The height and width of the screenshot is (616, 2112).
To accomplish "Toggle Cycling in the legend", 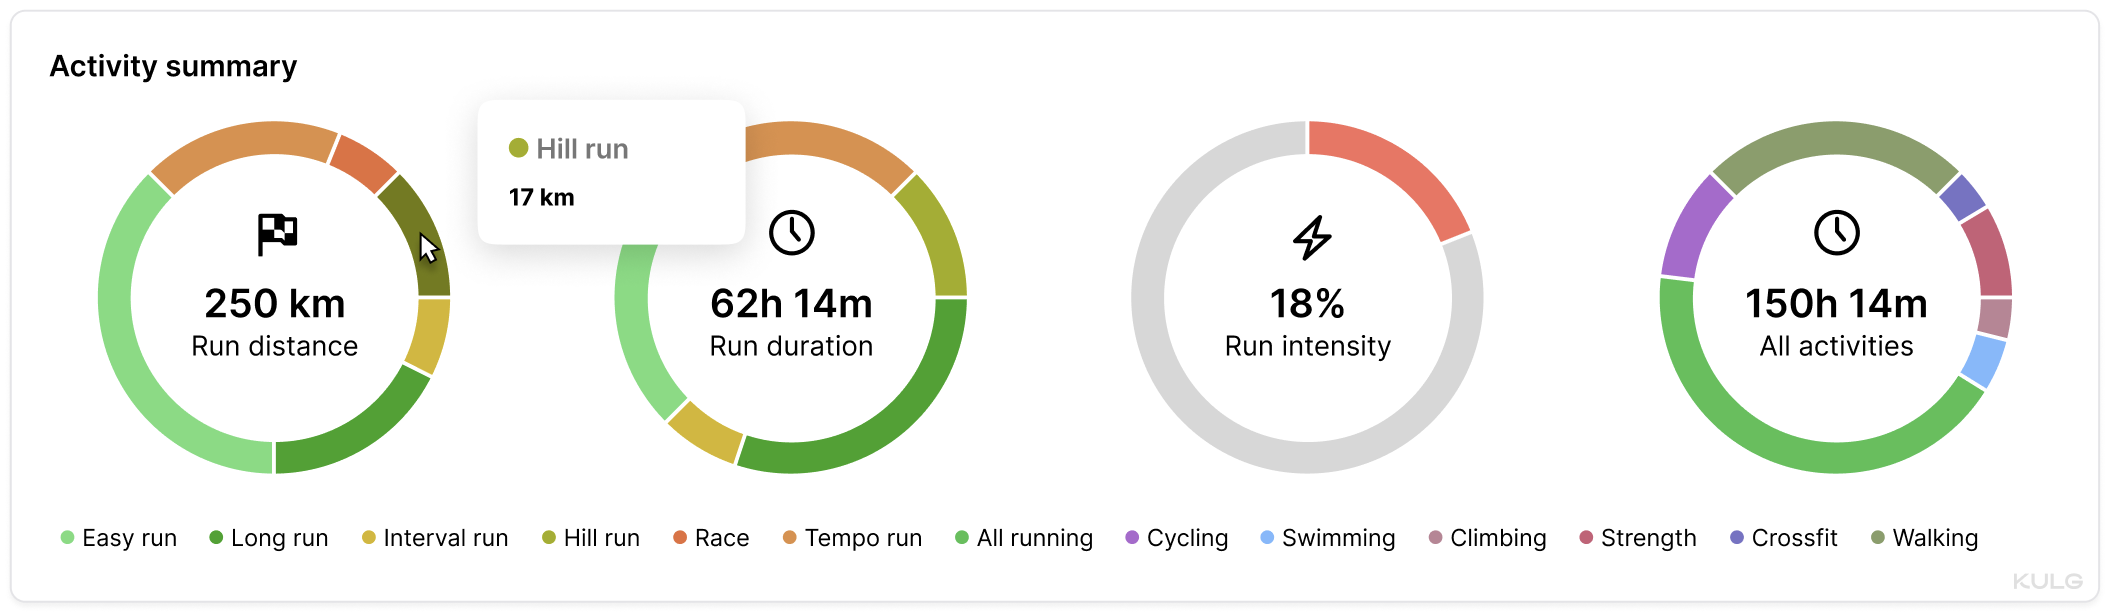I will 1176,538.
